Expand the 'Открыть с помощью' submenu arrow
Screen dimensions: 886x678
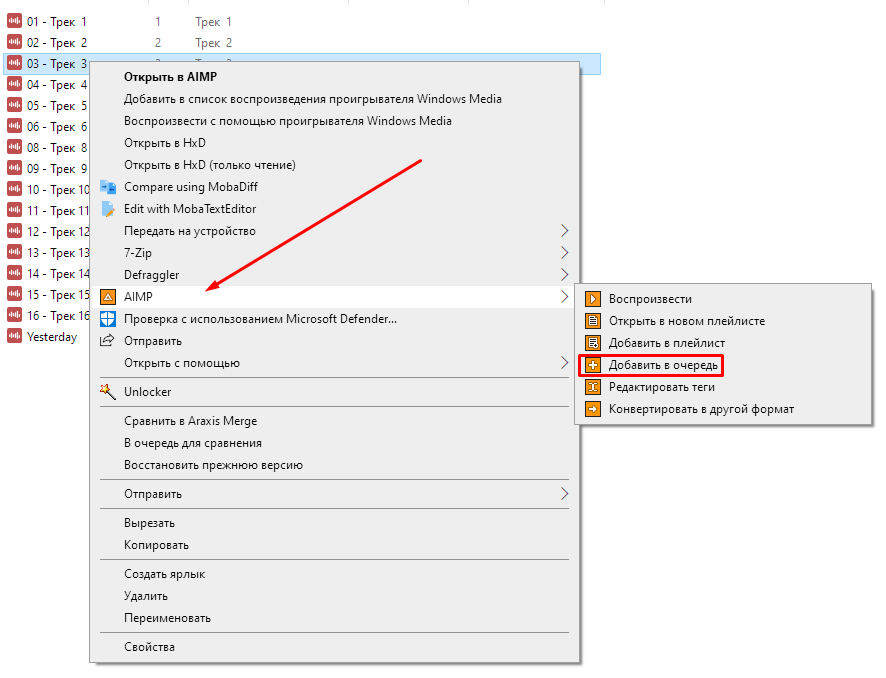(564, 363)
